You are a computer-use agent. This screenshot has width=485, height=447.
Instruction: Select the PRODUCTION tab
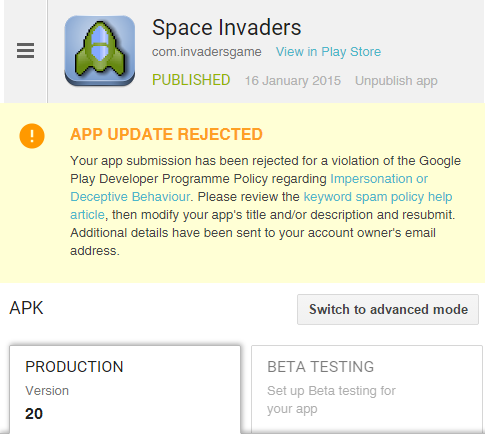(x=125, y=389)
